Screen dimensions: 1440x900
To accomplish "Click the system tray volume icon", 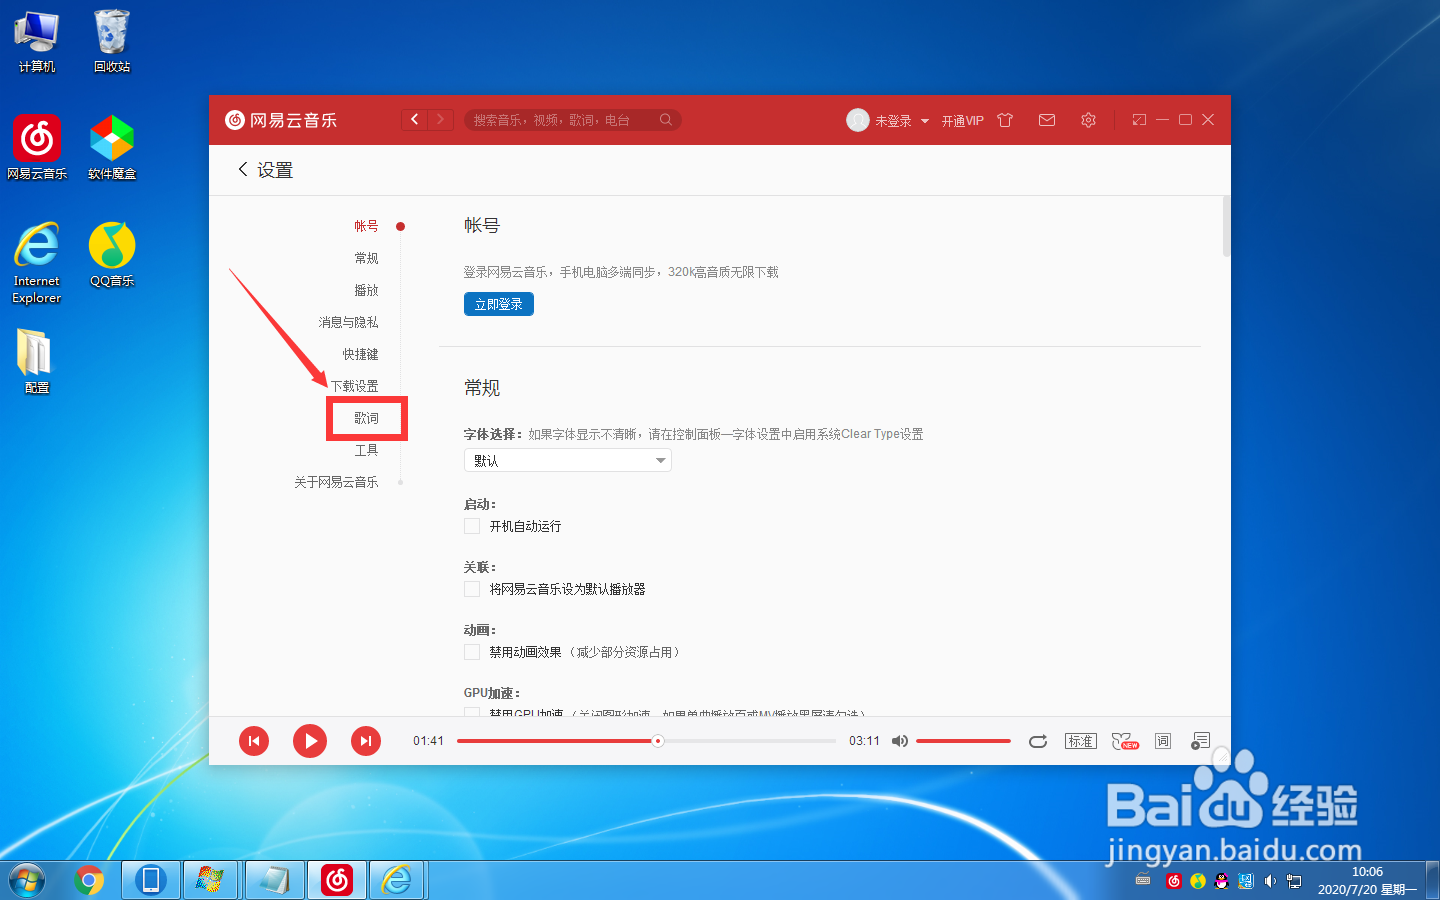I will pyautogui.click(x=1270, y=881).
